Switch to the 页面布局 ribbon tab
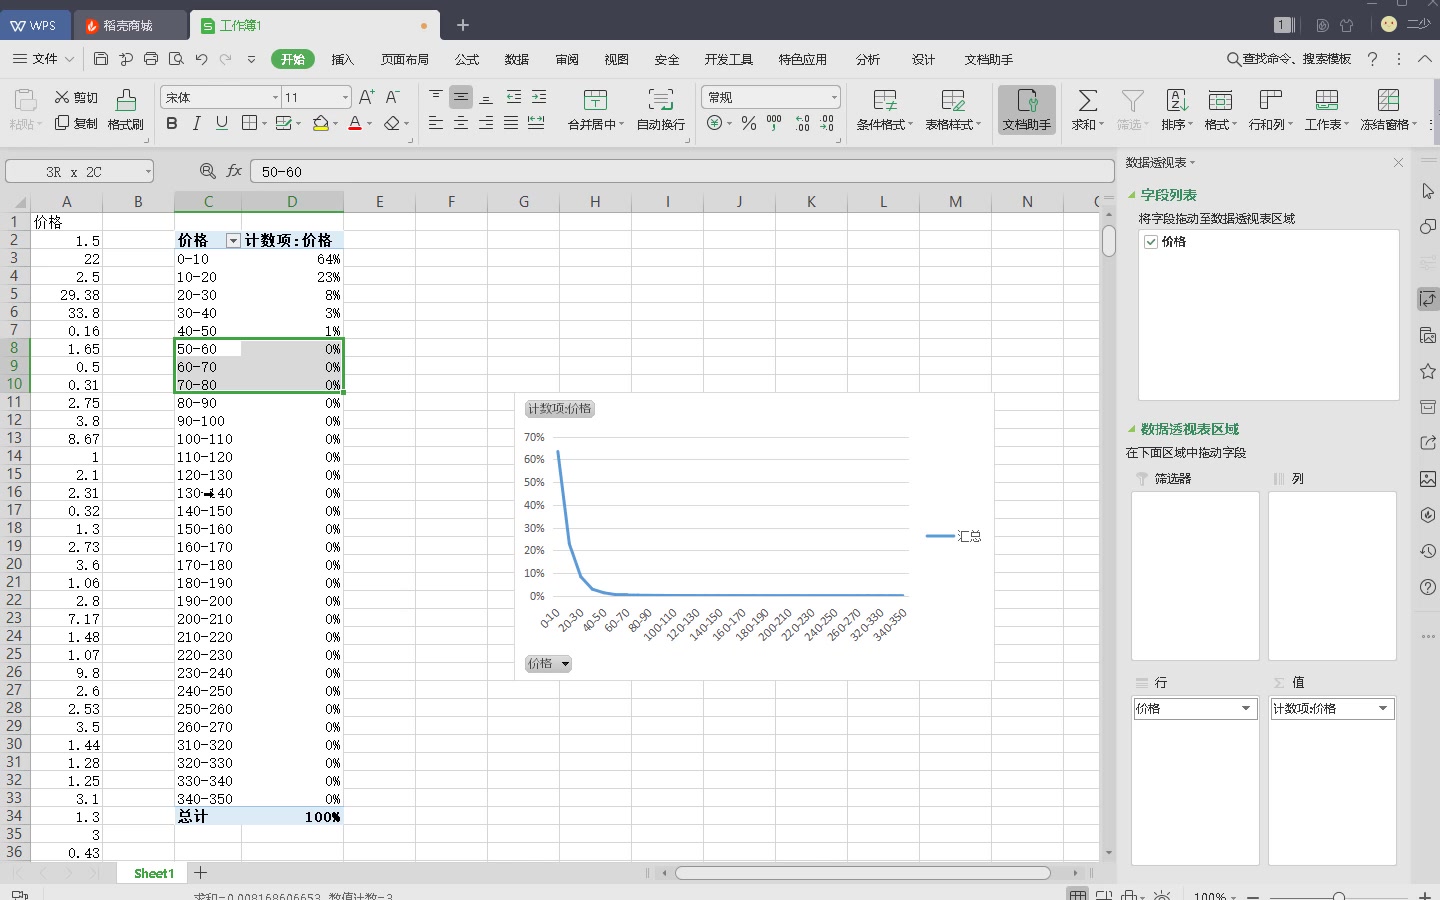This screenshot has width=1440, height=900. point(405,60)
